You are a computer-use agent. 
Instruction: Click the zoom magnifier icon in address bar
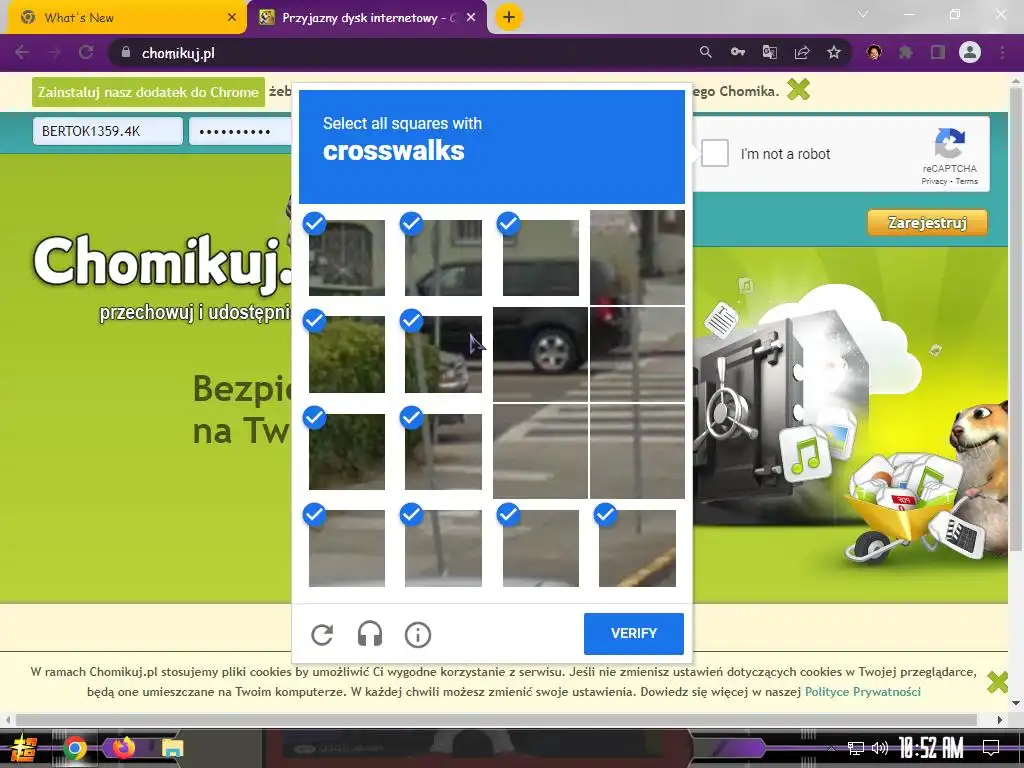point(705,52)
